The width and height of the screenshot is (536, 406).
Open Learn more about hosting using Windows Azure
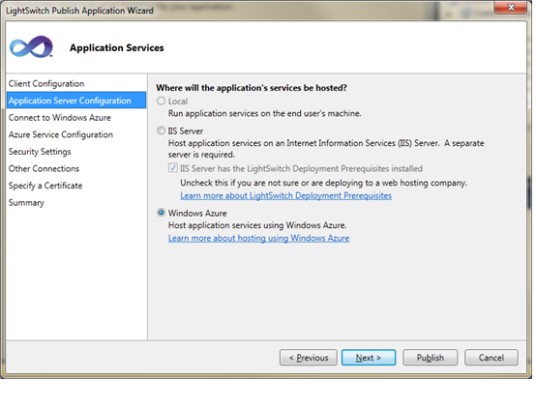259,238
